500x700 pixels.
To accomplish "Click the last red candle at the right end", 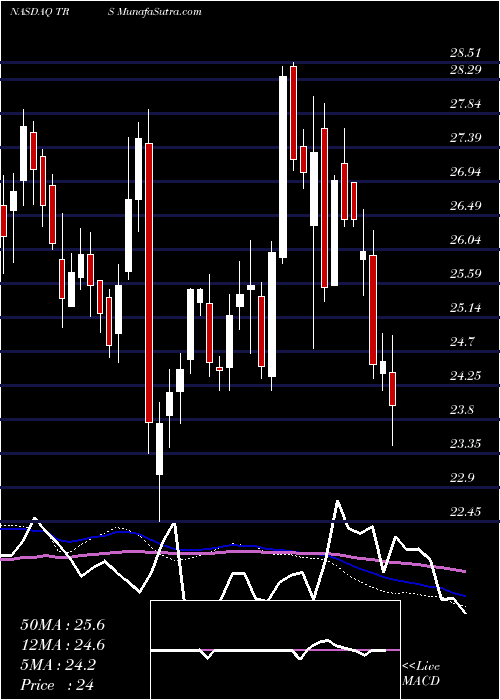I will 393,389.
